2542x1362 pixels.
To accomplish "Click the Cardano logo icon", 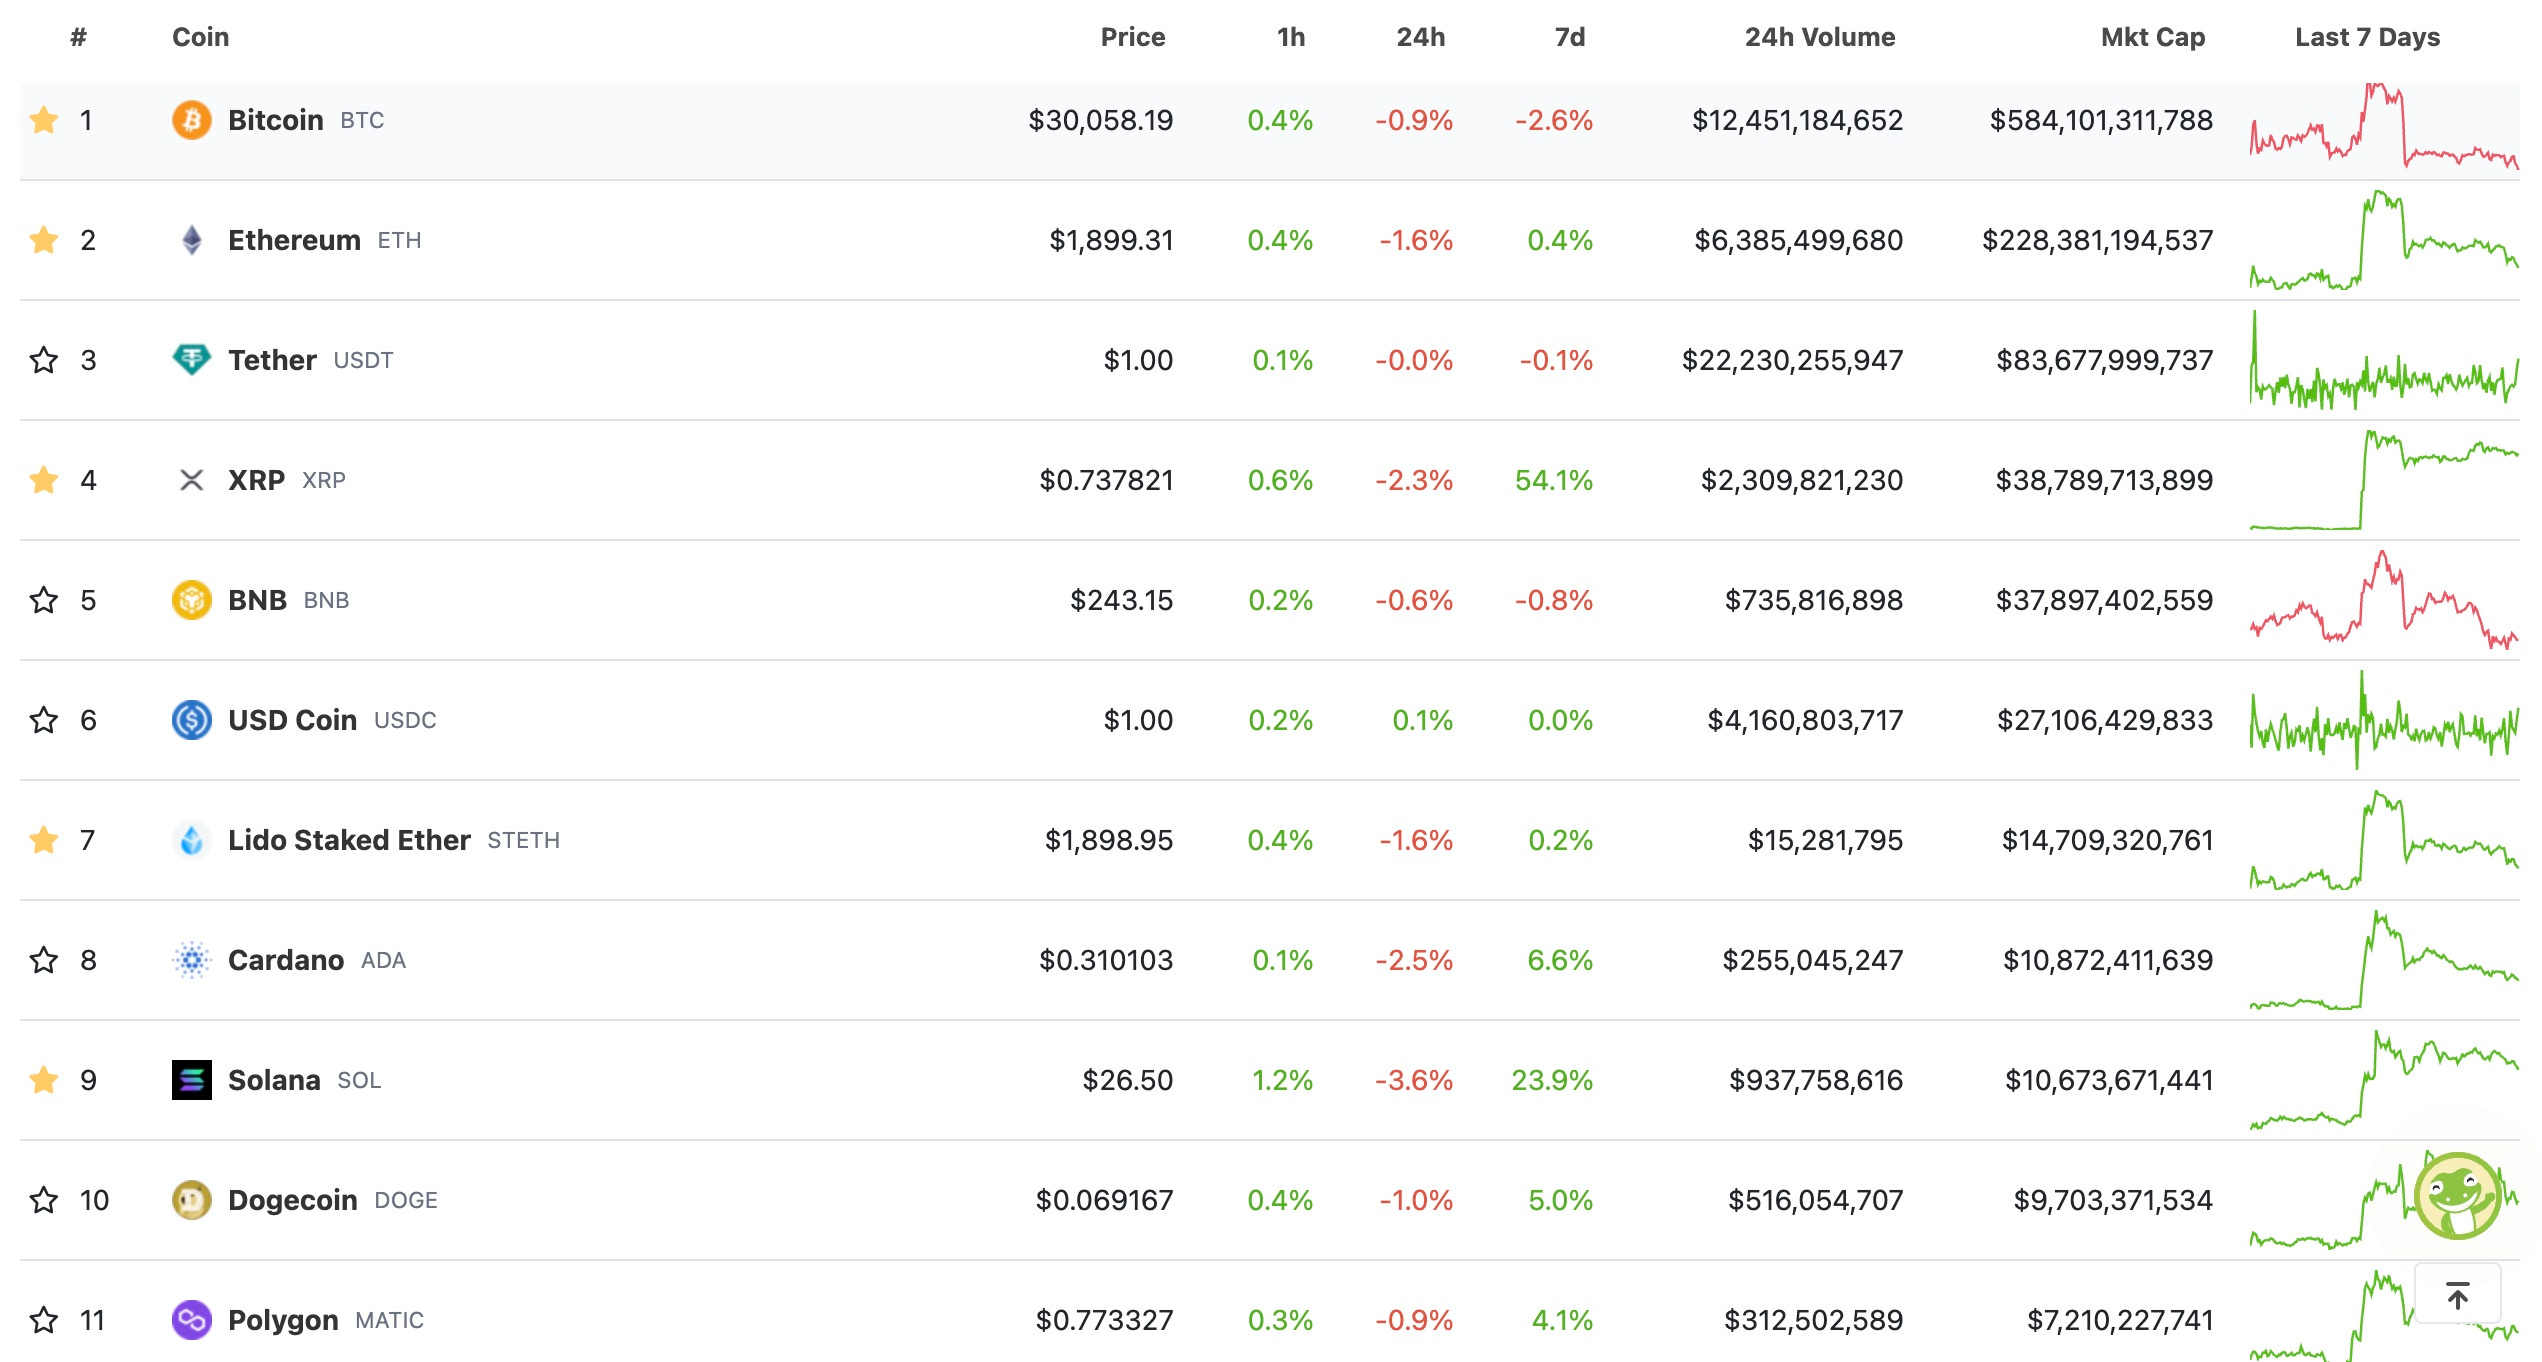I will [x=192, y=960].
